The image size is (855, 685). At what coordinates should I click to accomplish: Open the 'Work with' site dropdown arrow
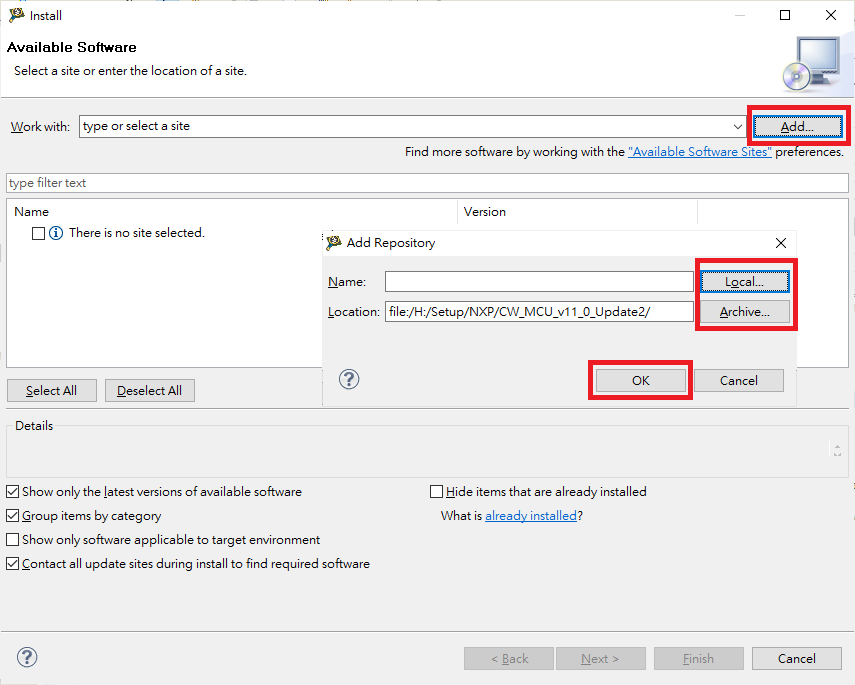[x=738, y=127]
